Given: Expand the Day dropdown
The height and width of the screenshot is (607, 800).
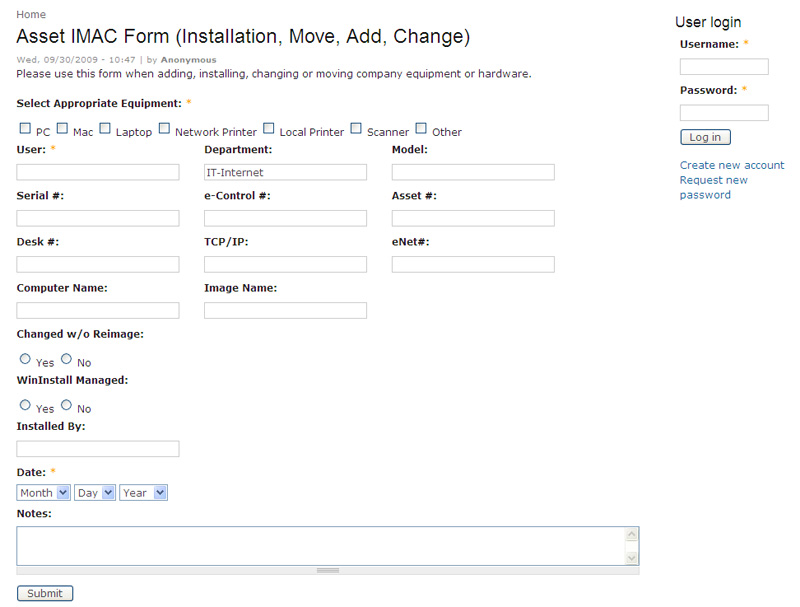Looking at the screenshot, I should coord(95,493).
